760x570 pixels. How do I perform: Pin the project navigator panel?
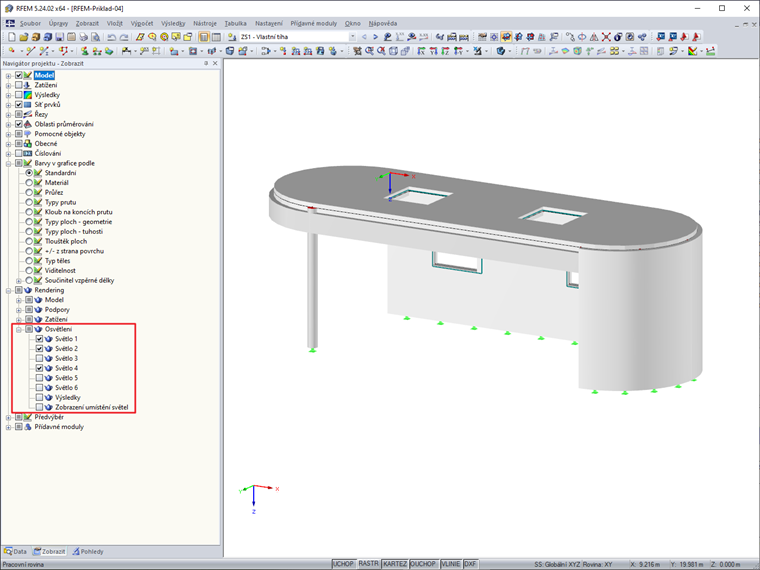206,63
